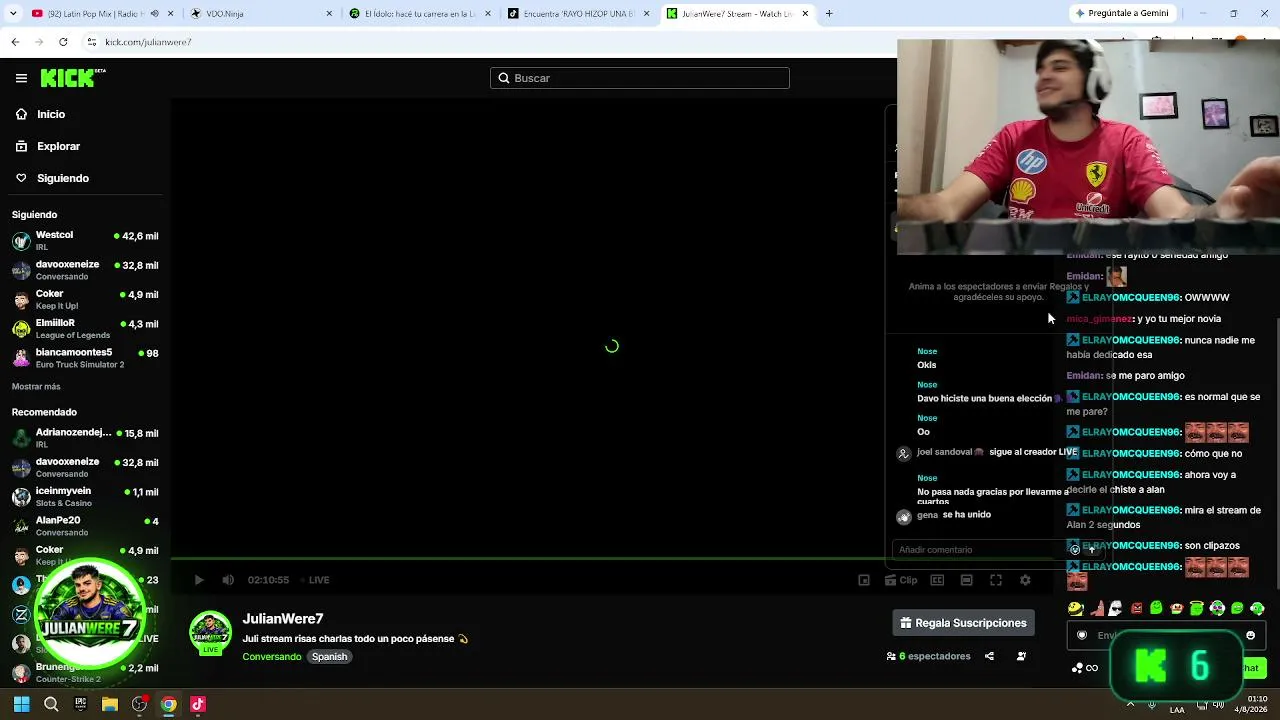This screenshot has width=1280, height=720.
Task: Create a Clip of the stream
Action: pyautogui.click(x=902, y=580)
